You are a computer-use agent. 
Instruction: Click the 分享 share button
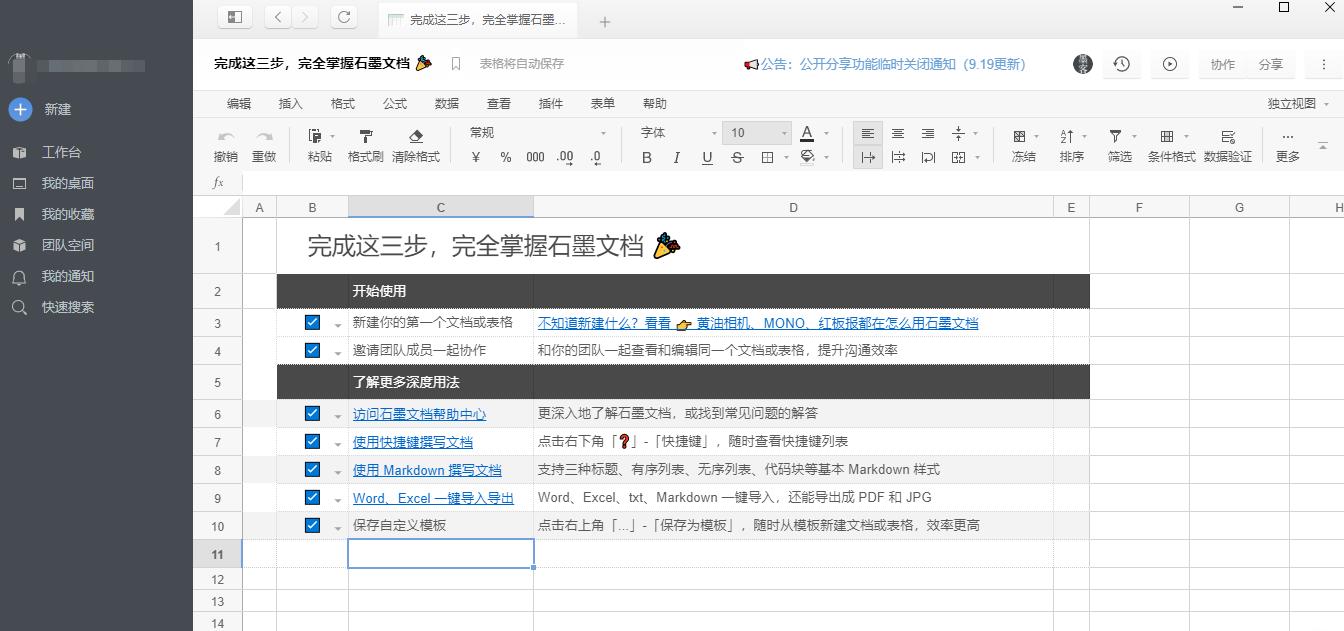1272,64
